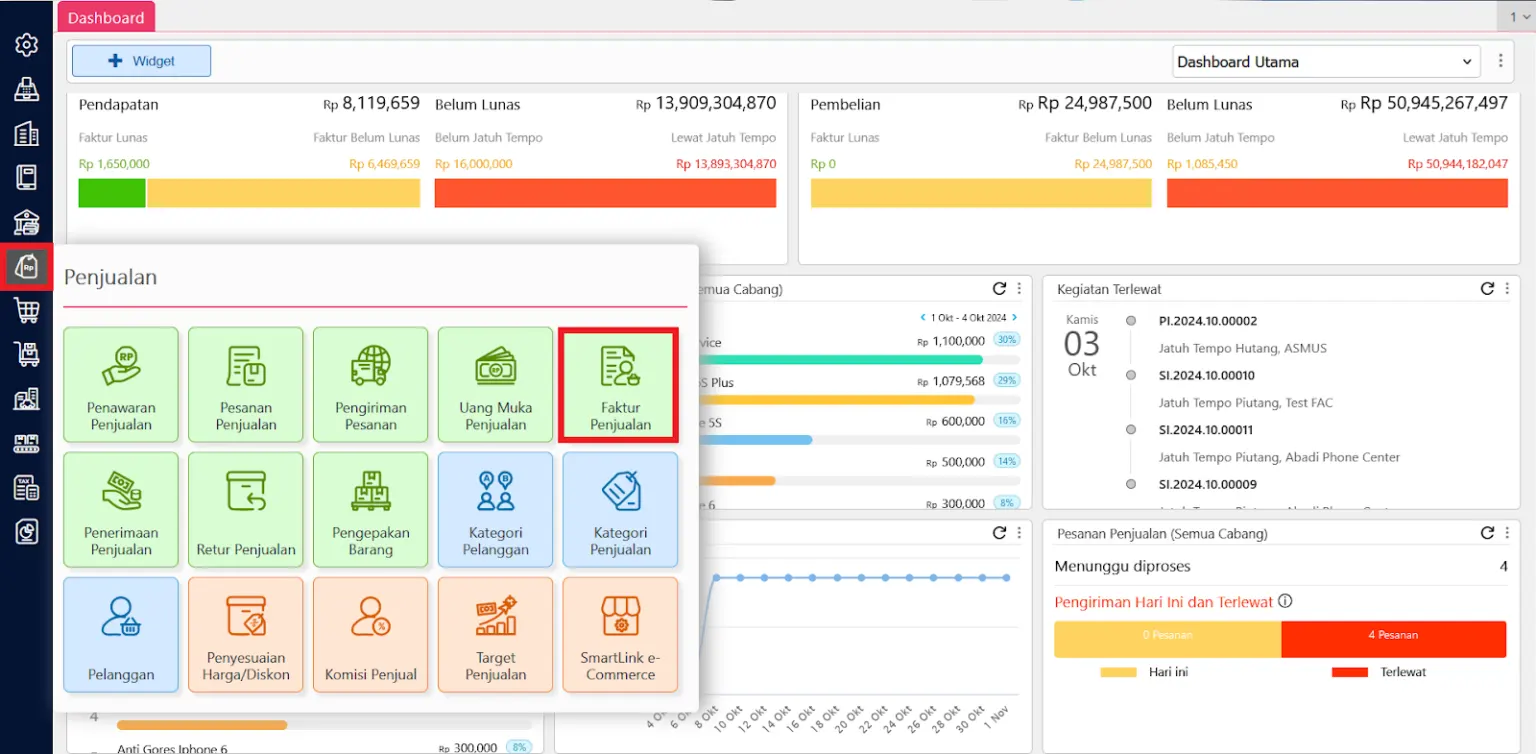The height and width of the screenshot is (754, 1536).
Task: Expand the Dashboard Utama dropdown
Action: pyautogui.click(x=1326, y=61)
